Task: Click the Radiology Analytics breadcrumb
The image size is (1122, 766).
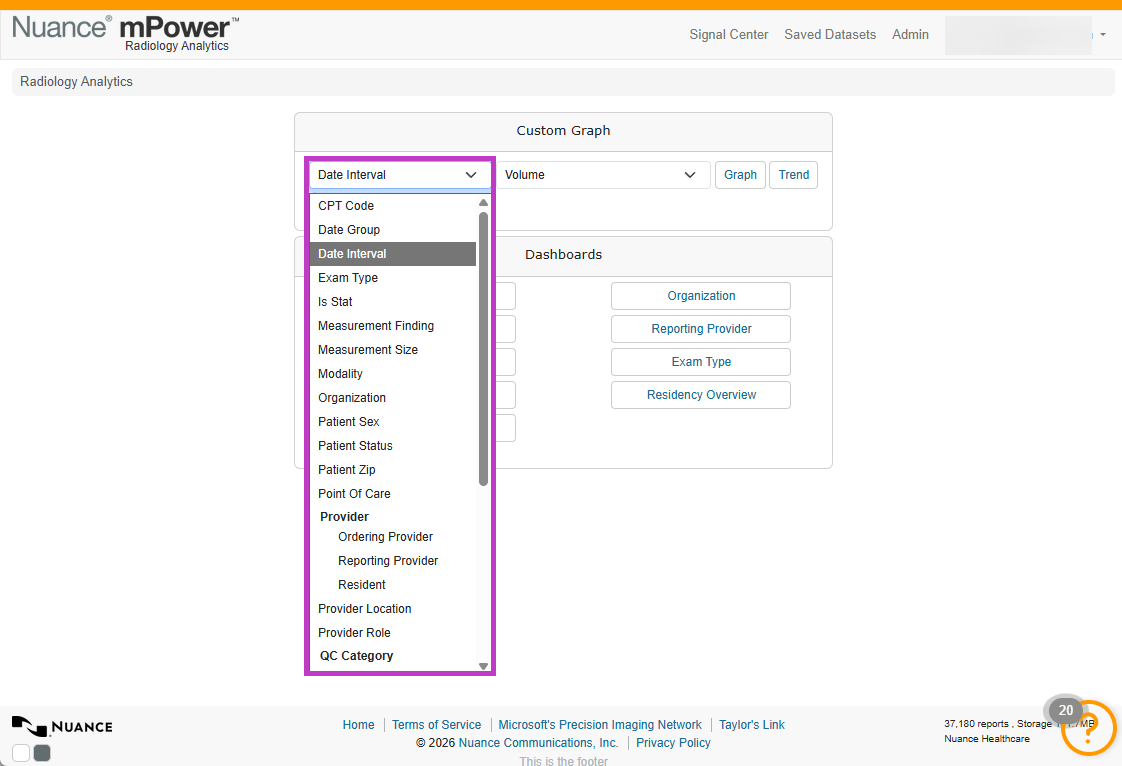Action: click(77, 82)
